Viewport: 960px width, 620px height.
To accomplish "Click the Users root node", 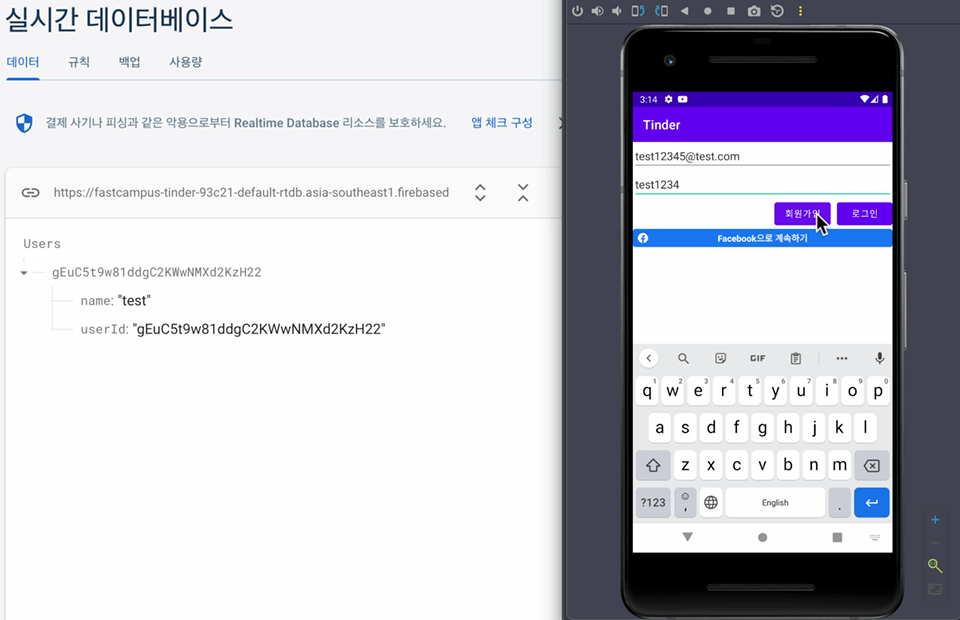I will click(x=42, y=244).
